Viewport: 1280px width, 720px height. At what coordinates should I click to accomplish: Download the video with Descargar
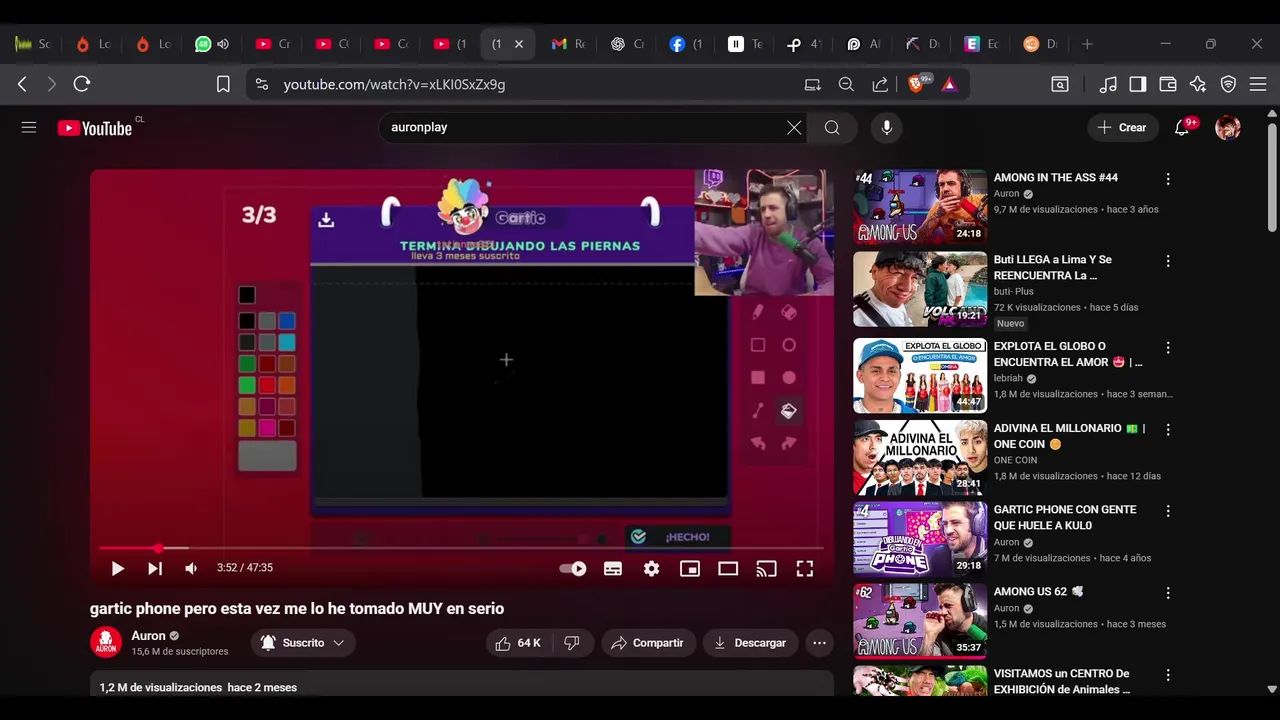click(750, 643)
